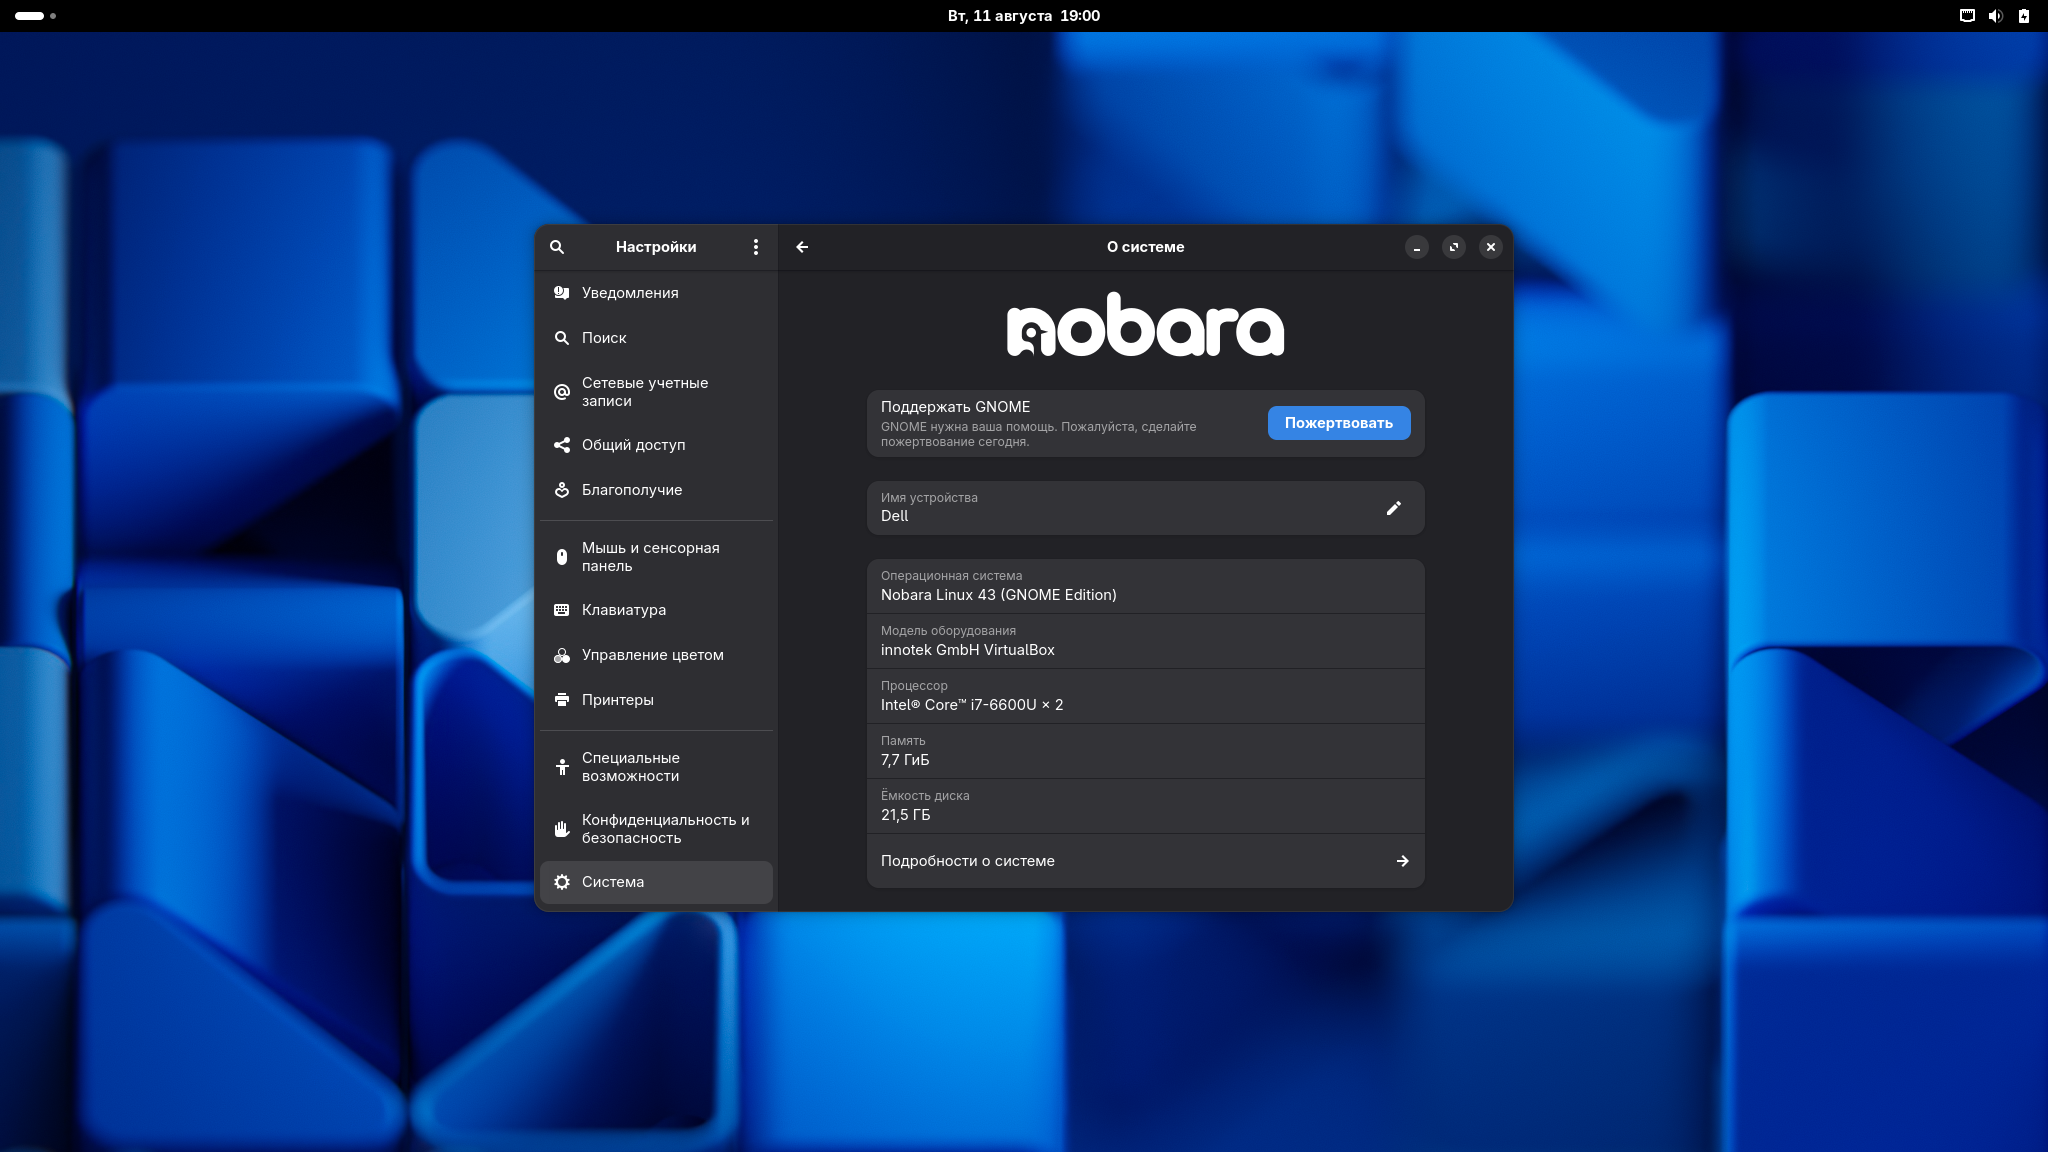2048x1152 pixels.
Task: Click the processor value Intel Core i7-6600U × 2
Action: click(972, 705)
